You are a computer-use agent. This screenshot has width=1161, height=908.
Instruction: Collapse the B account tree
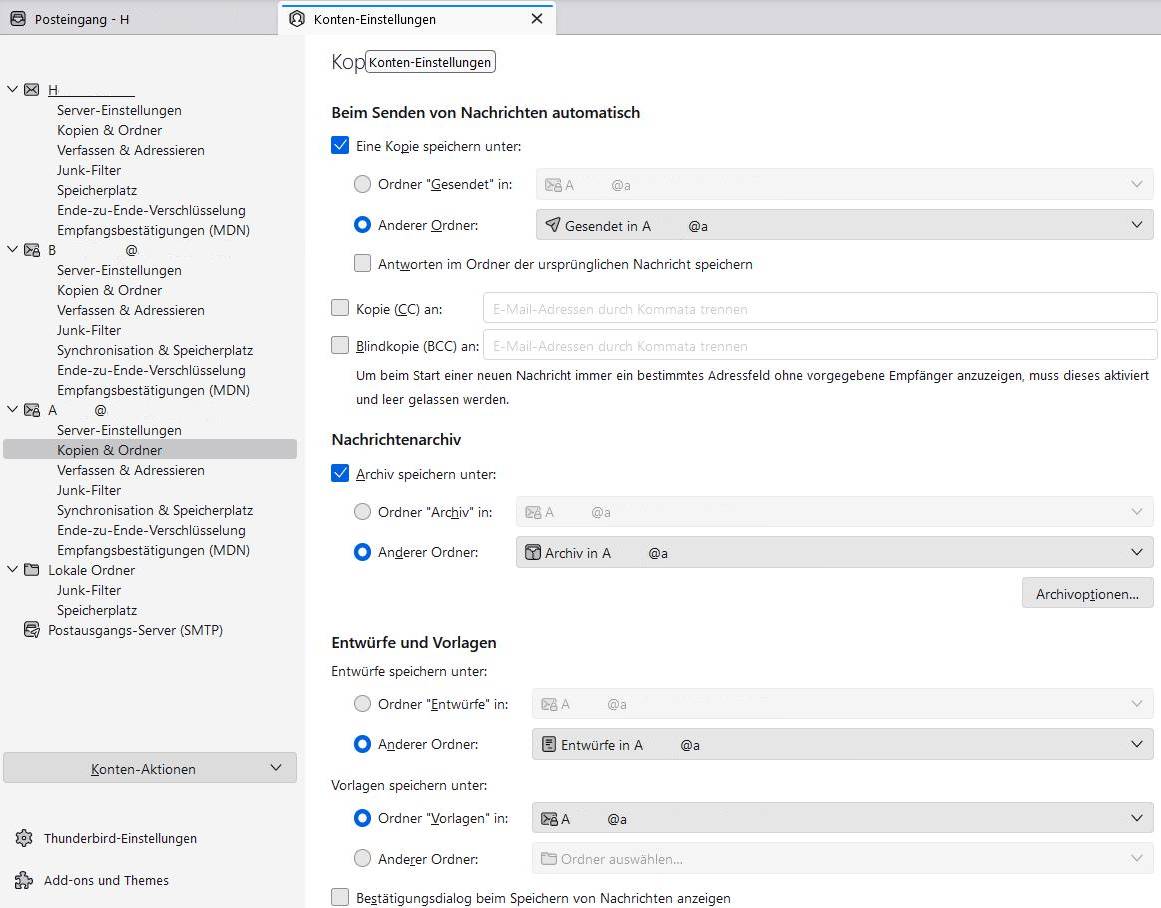13,250
